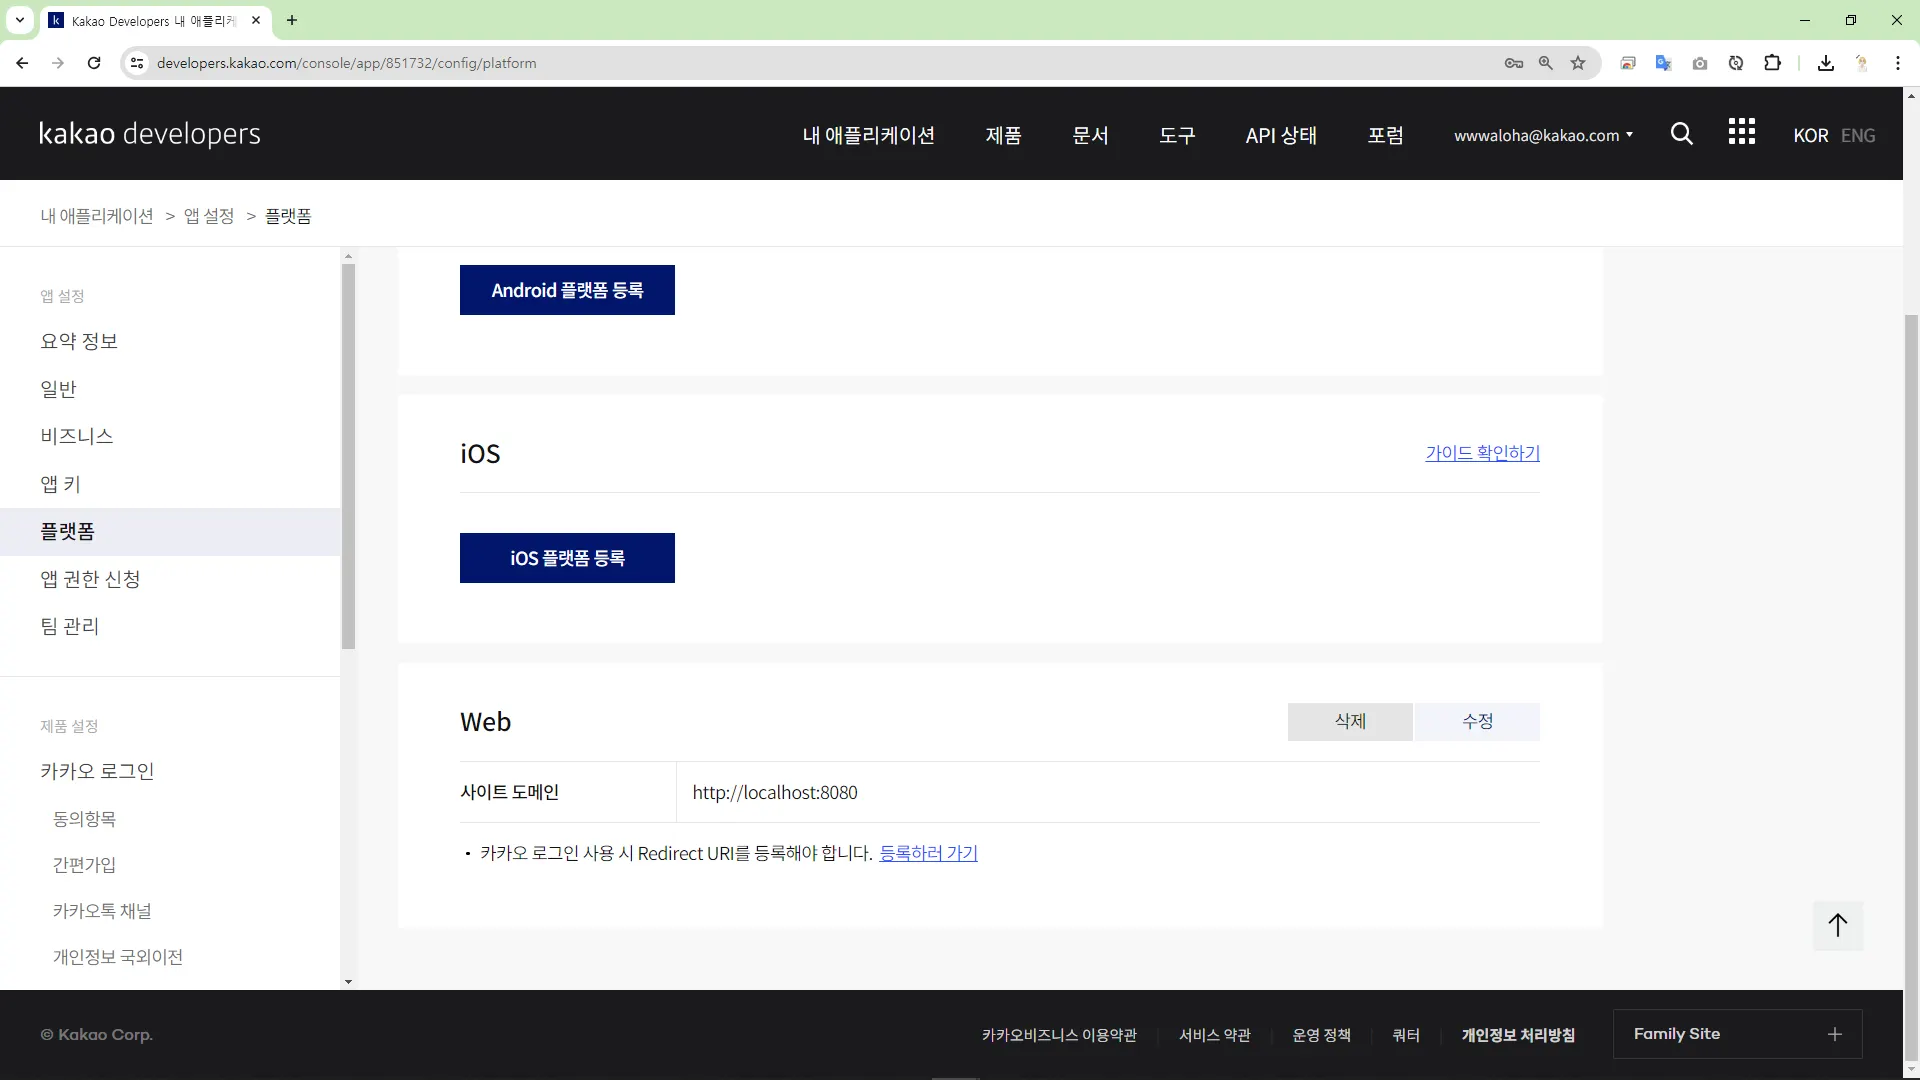
Task: Open the browser downloads icon
Action: 1825,63
